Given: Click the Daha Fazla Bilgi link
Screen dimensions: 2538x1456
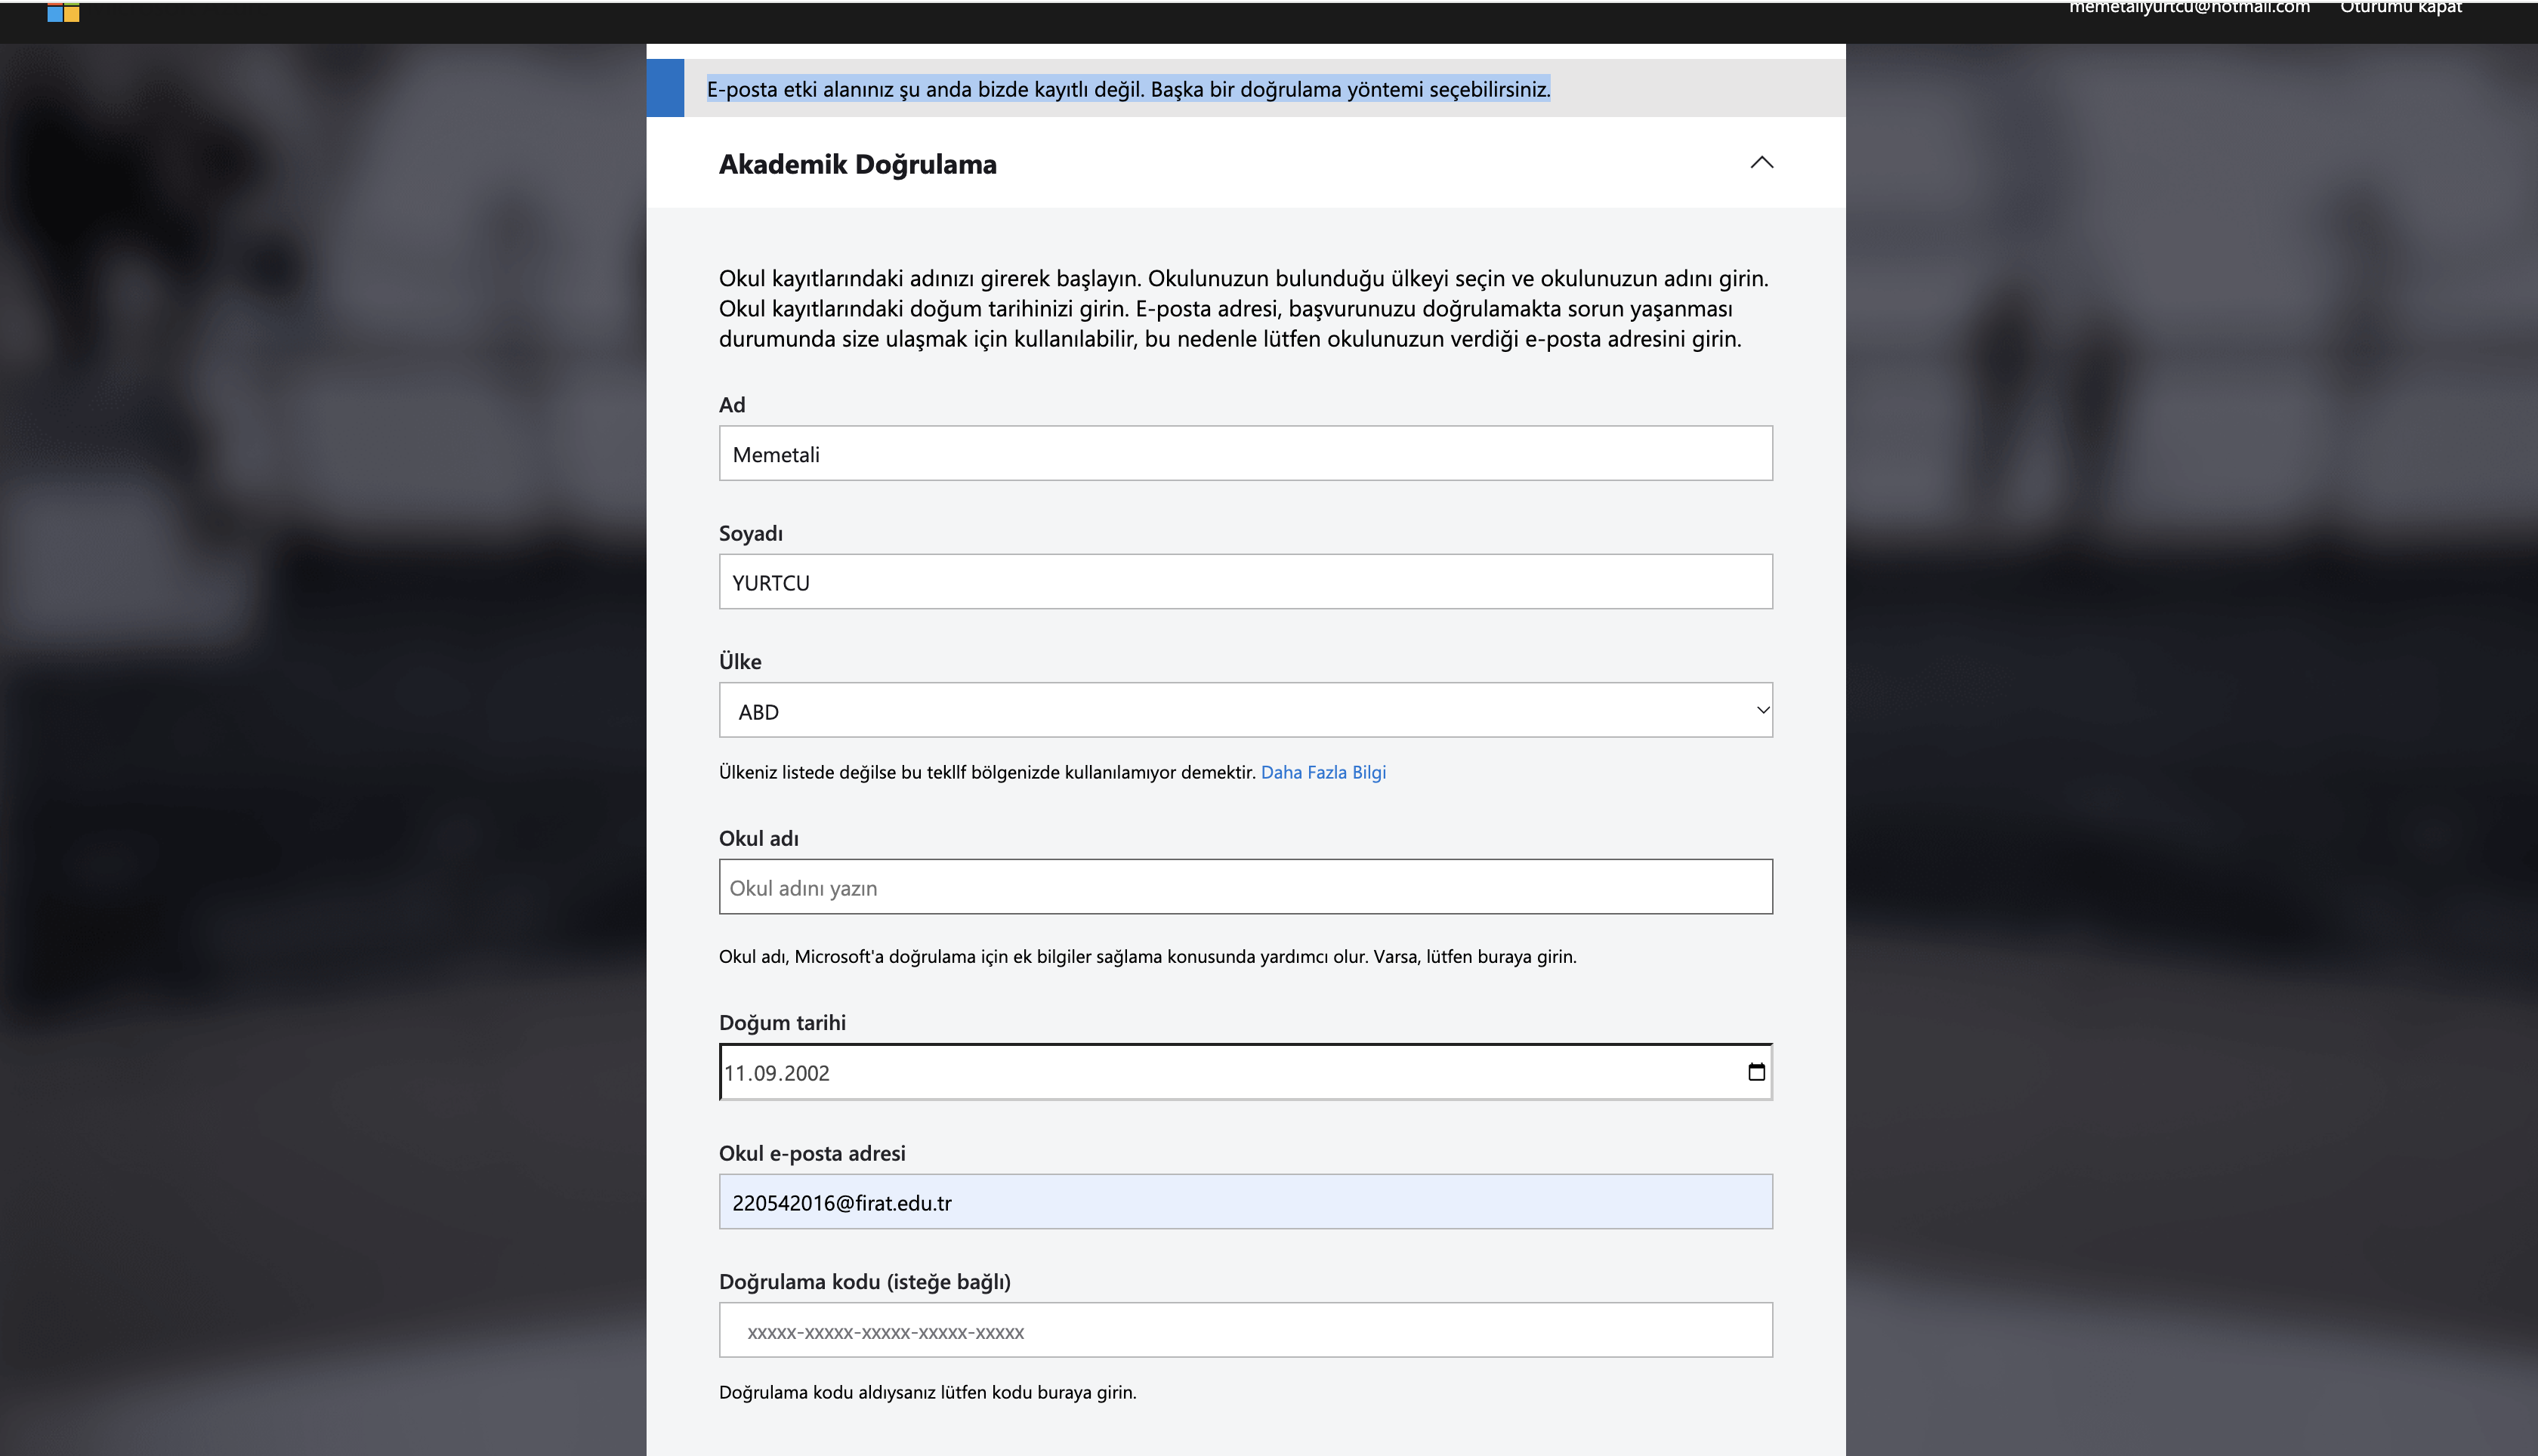Looking at the screenshot, I should (1322, 772).
